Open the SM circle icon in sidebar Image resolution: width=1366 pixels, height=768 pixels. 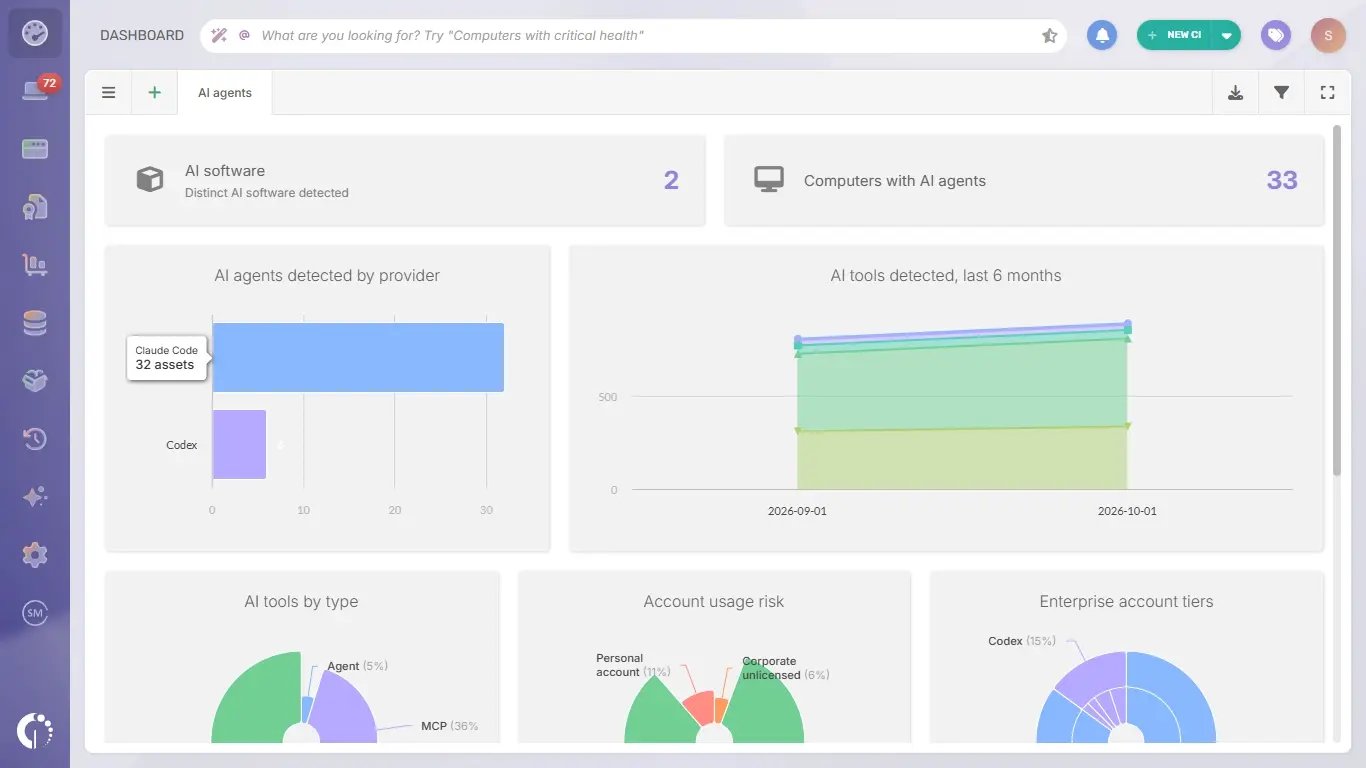[x=35, y=613]
